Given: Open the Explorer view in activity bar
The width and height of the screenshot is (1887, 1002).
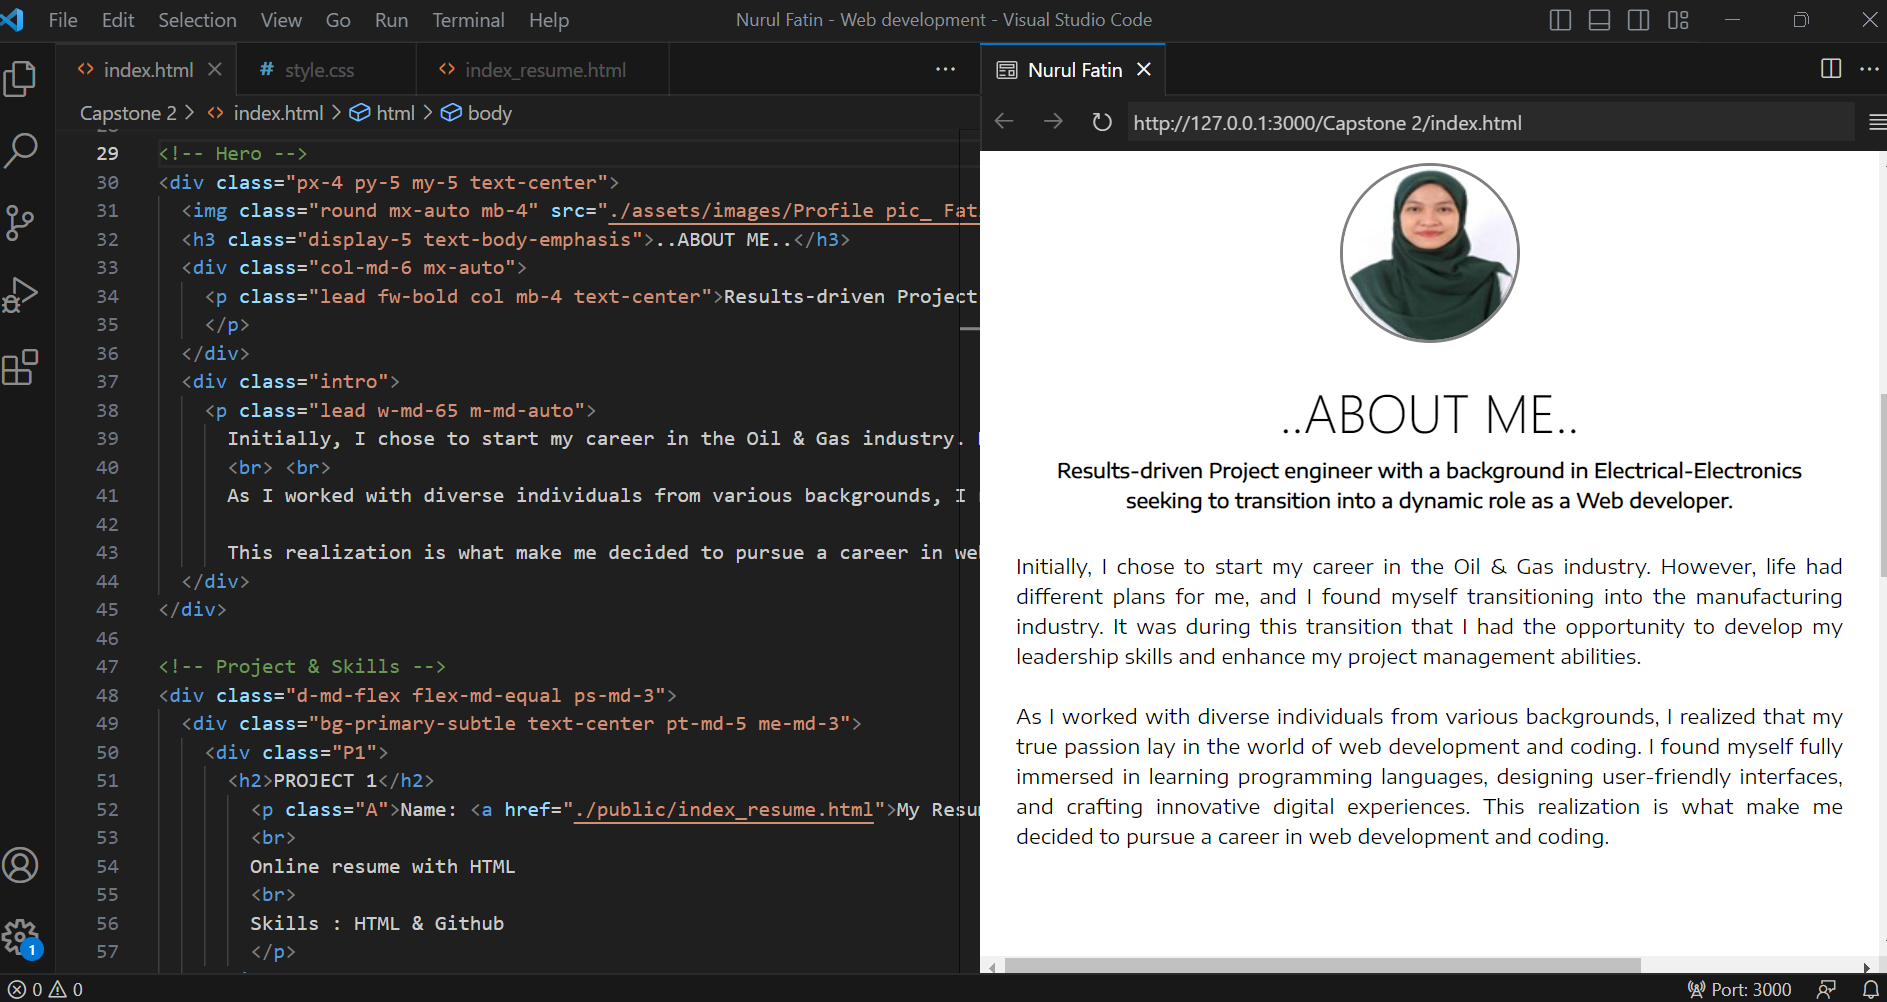Looking at the screenshot, I should point(20,79).
